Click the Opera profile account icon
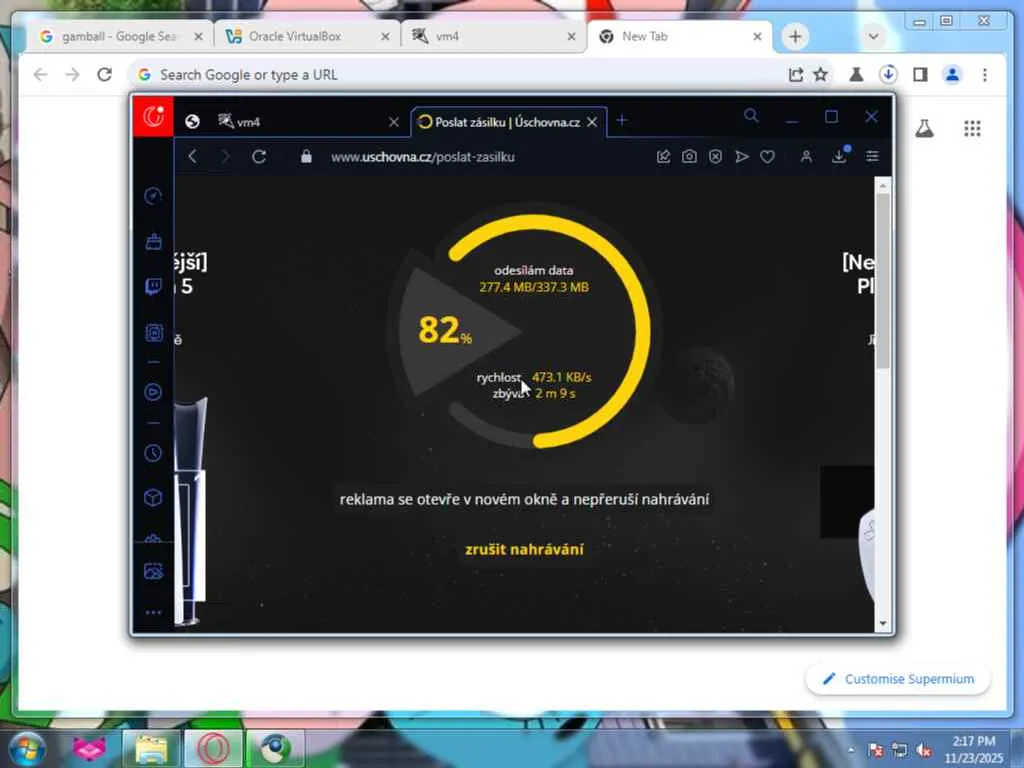Image resolution: width=1024 pixels, height=768 pixels. point(807,157)
